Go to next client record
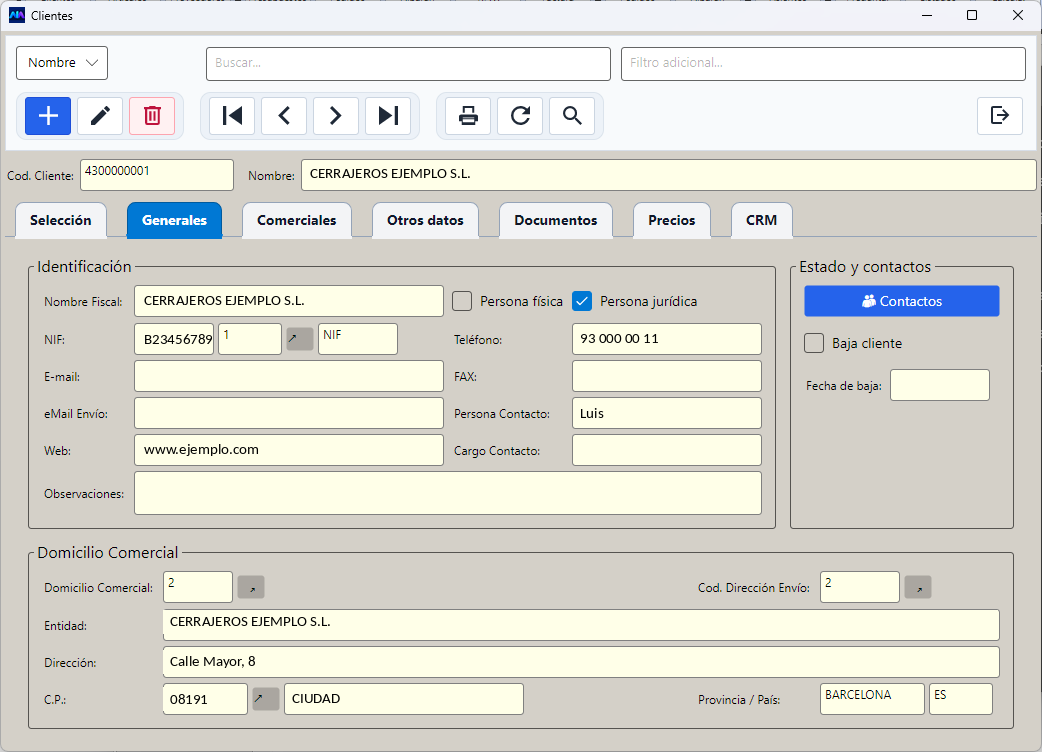The width and height of the screenshot is (1042, 752). pyautogui.click(x=336, y=116)
